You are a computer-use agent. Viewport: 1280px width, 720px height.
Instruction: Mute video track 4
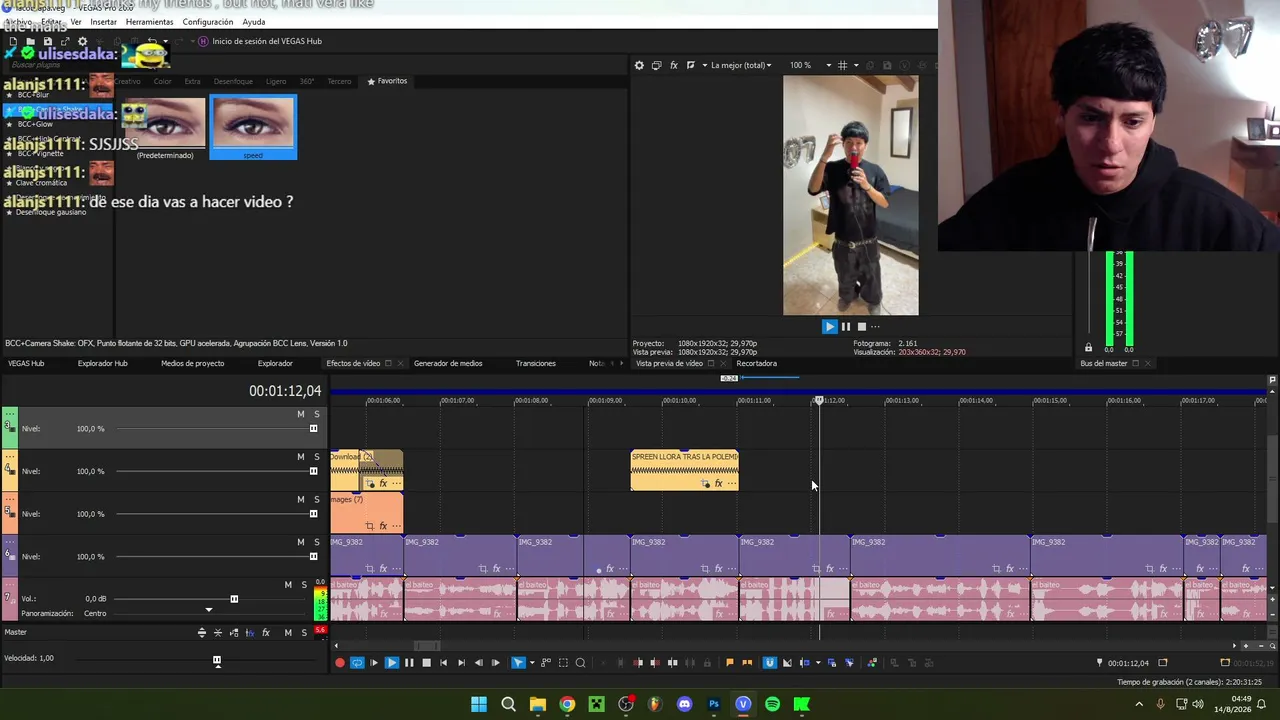point(300,457)
